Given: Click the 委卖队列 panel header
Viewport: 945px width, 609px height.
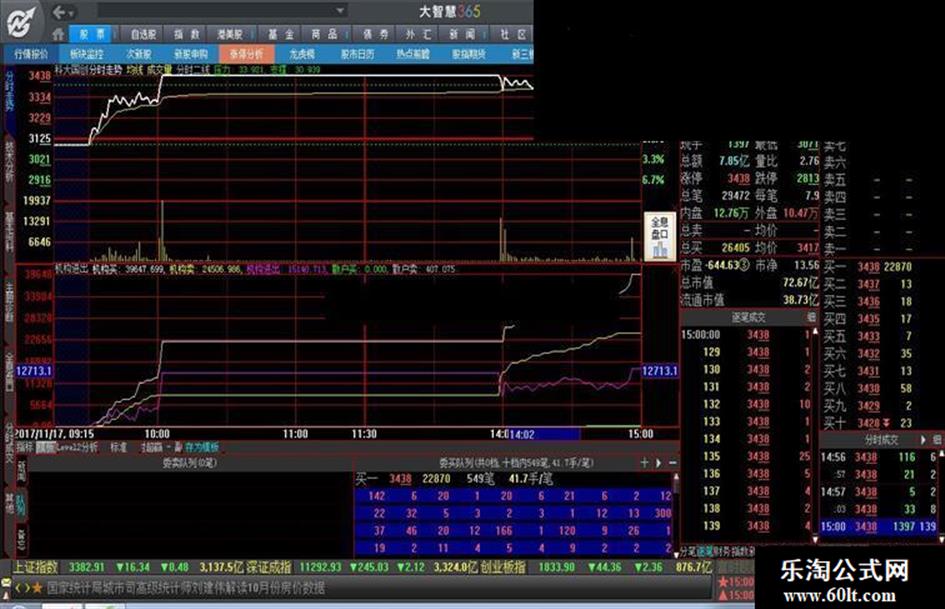Looking at the screenshot, I should 189,463.
